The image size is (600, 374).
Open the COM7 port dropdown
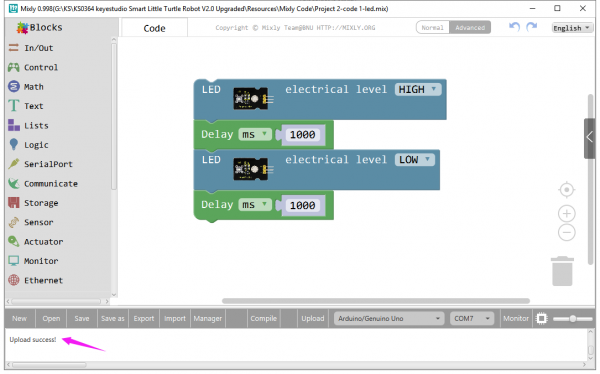click(471, 318)
